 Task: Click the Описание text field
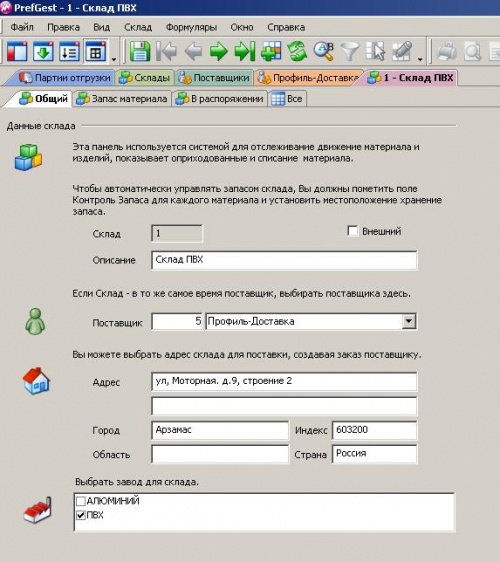(x=284, y=260)
